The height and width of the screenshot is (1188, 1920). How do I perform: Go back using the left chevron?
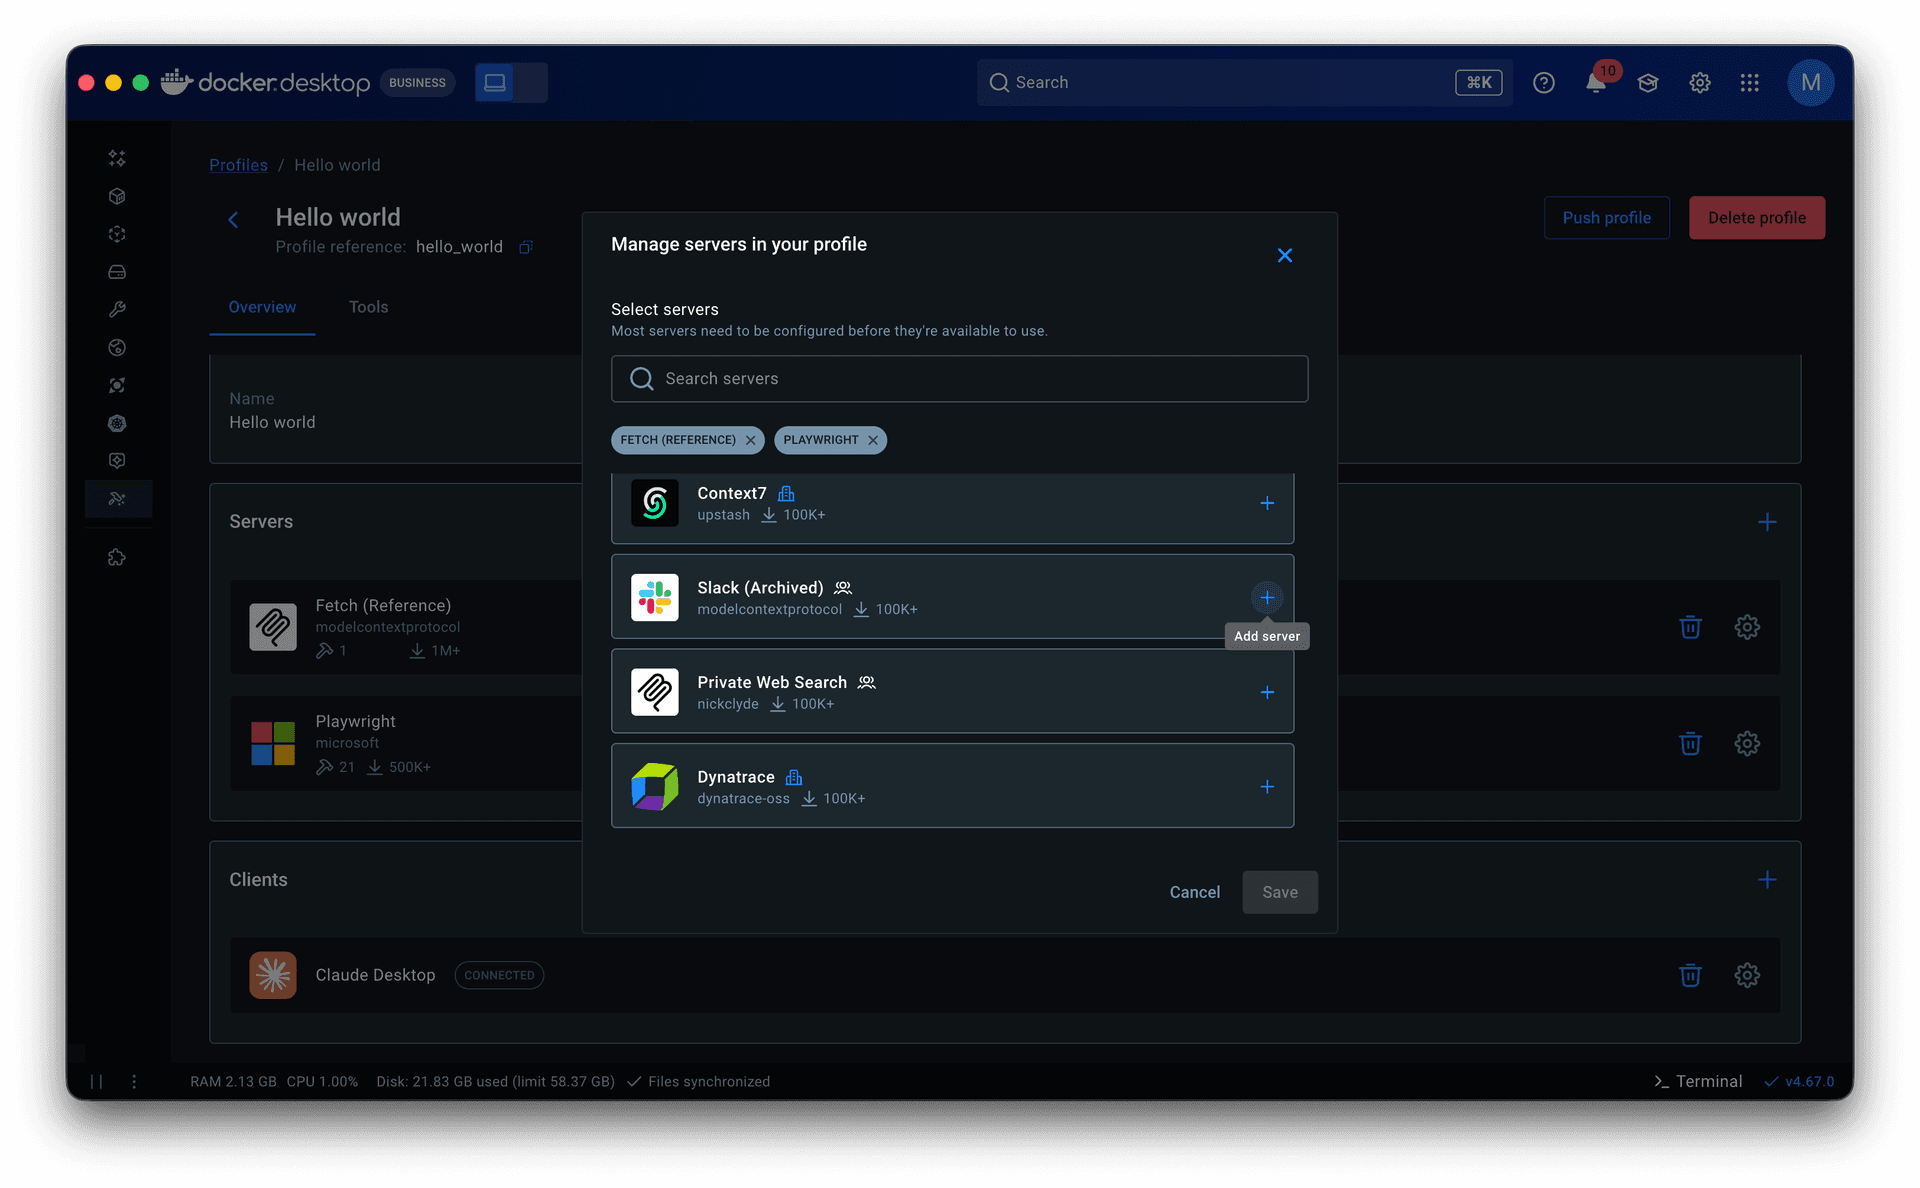pos(233,219)
